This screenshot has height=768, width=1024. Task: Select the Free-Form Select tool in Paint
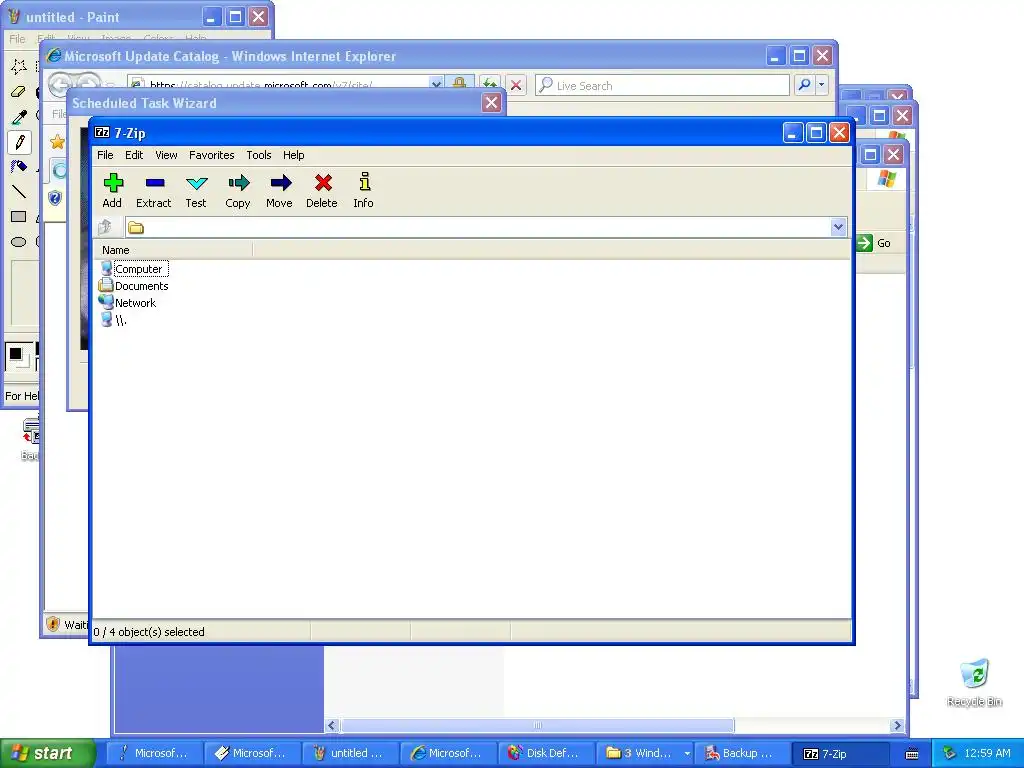point(19,65)
